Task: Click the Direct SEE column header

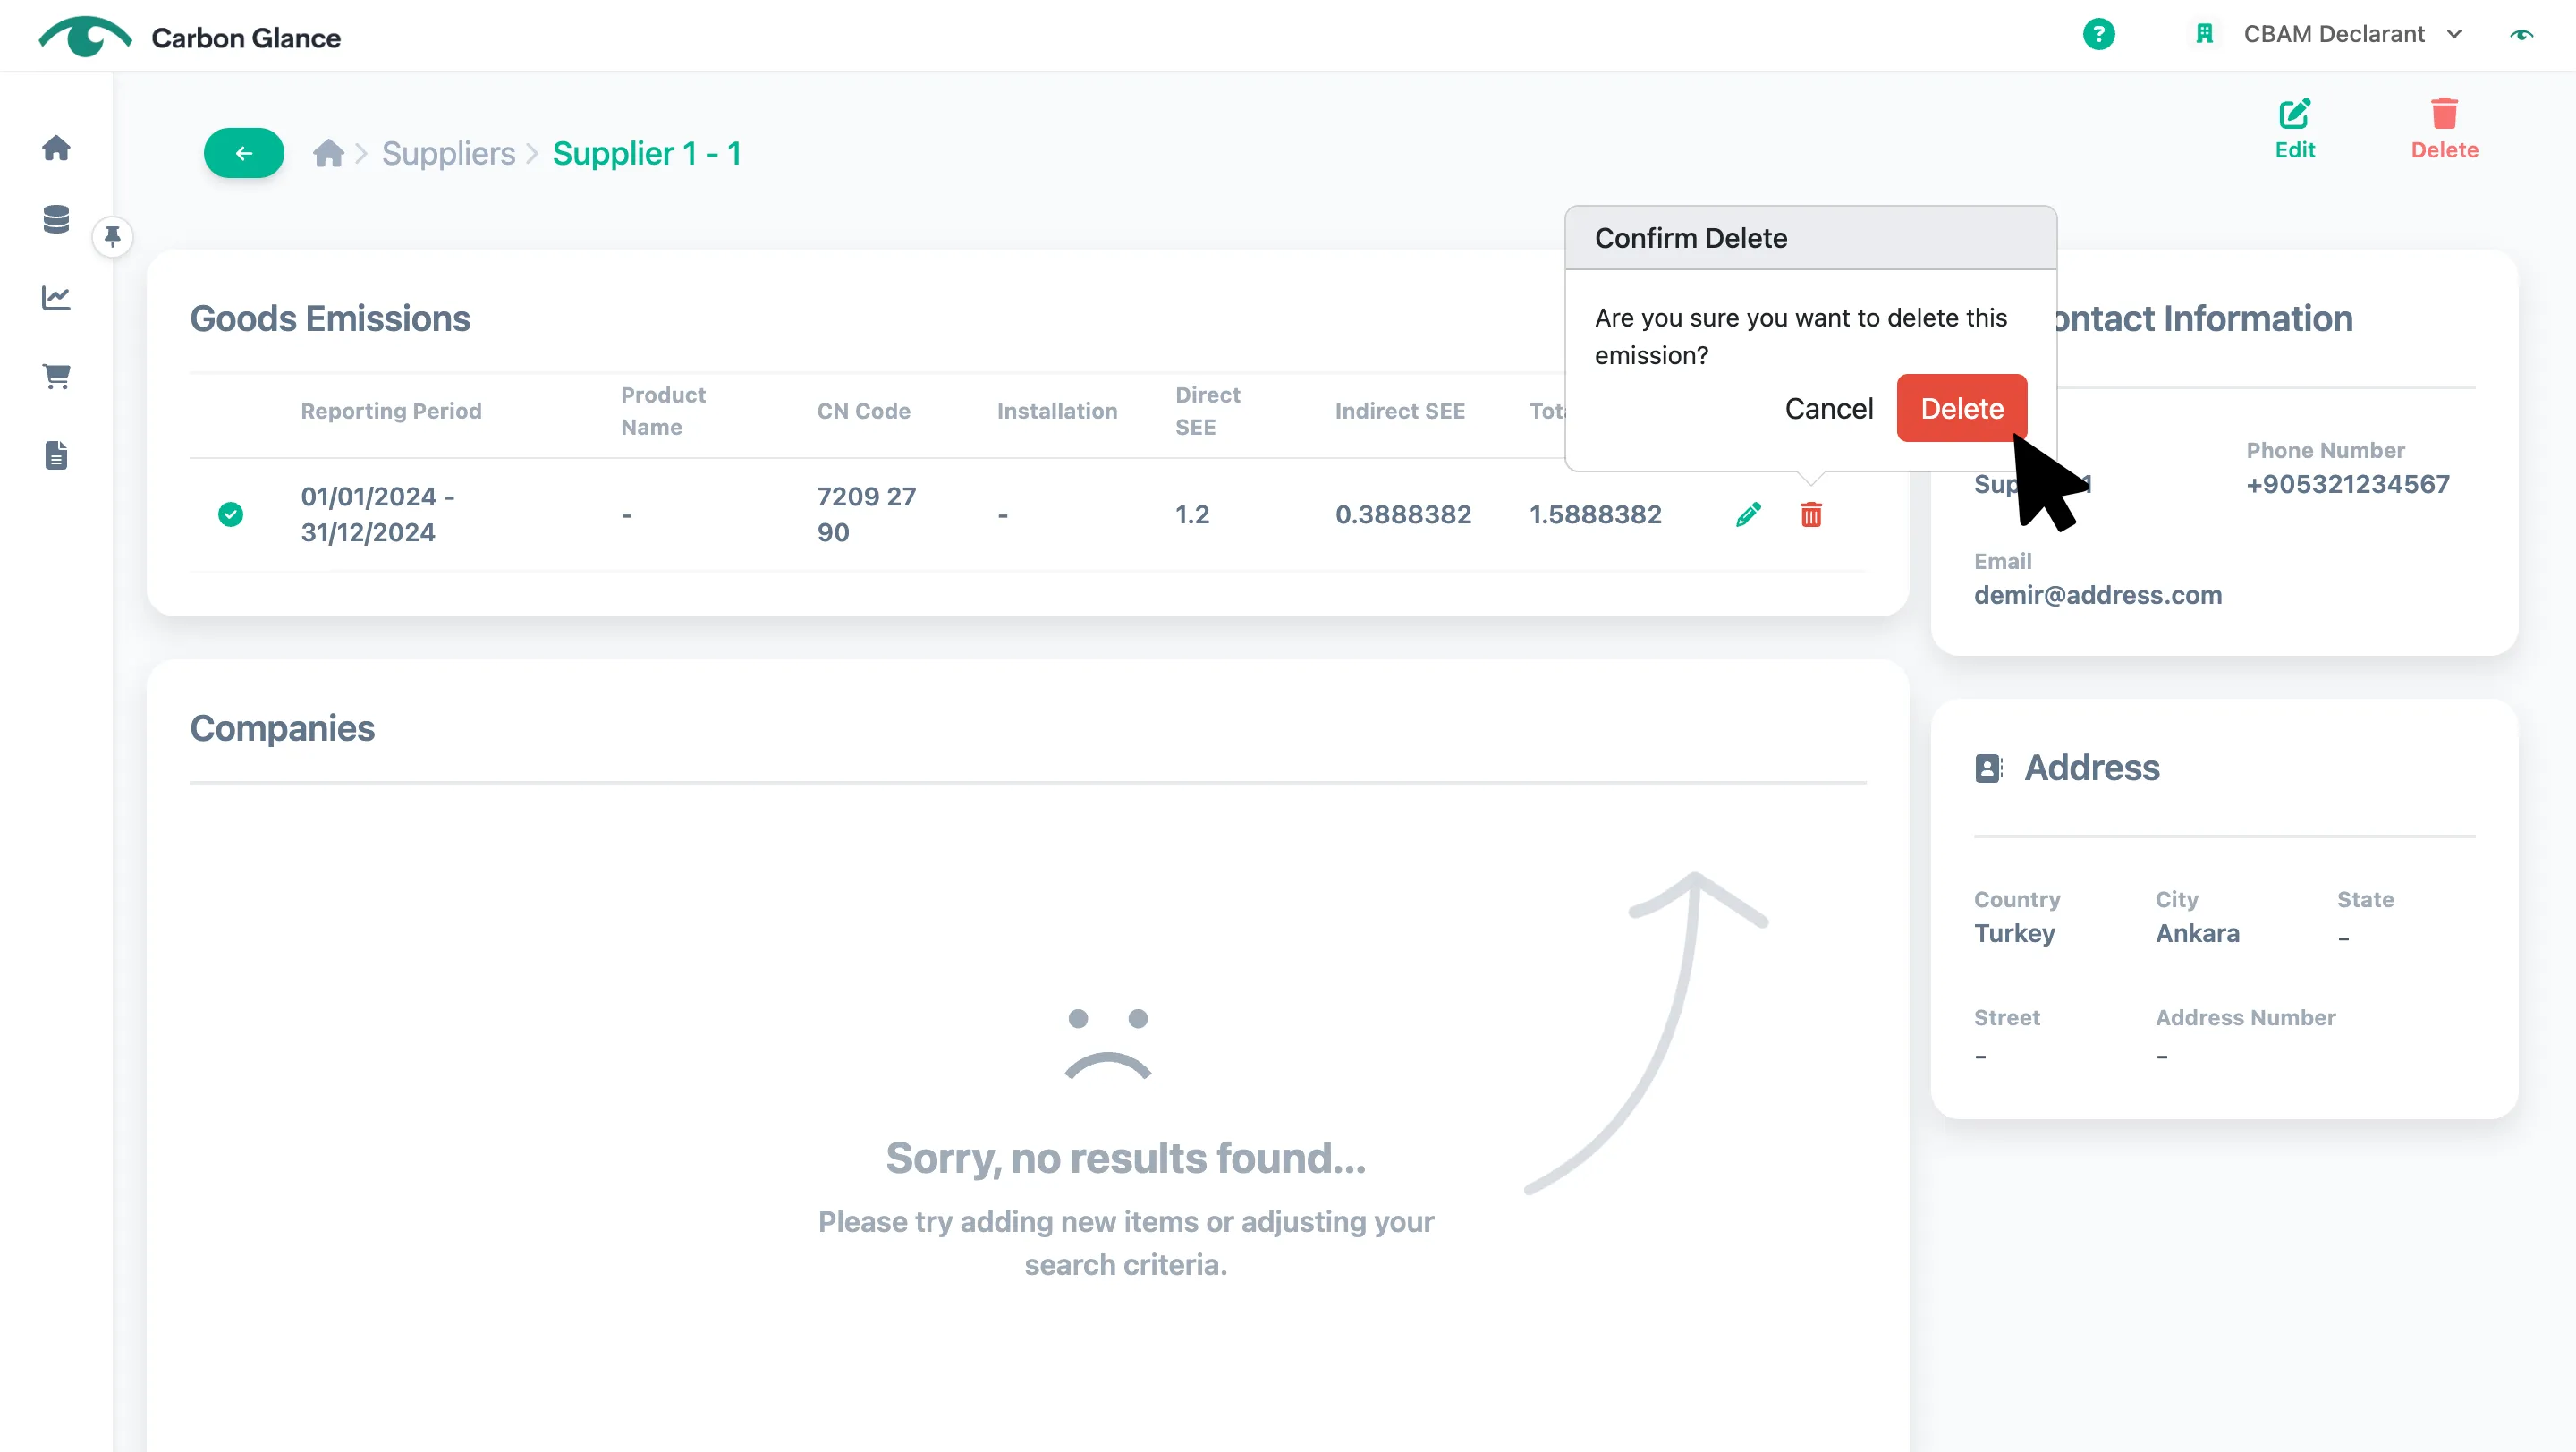Action: click(1207, 411)
